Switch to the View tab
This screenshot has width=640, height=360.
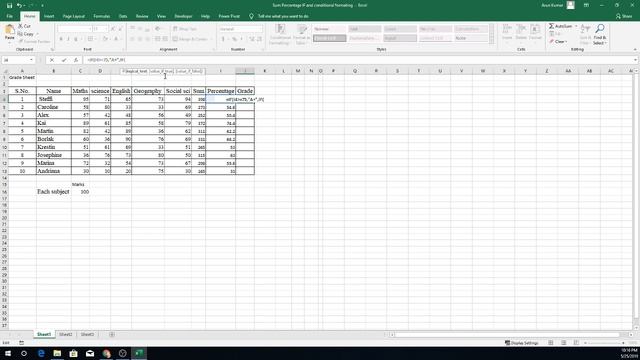pos(162,16)
